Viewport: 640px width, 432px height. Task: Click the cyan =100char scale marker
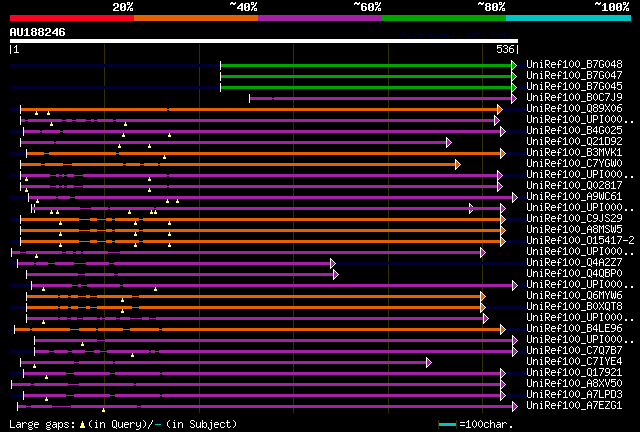coord(447,425)
